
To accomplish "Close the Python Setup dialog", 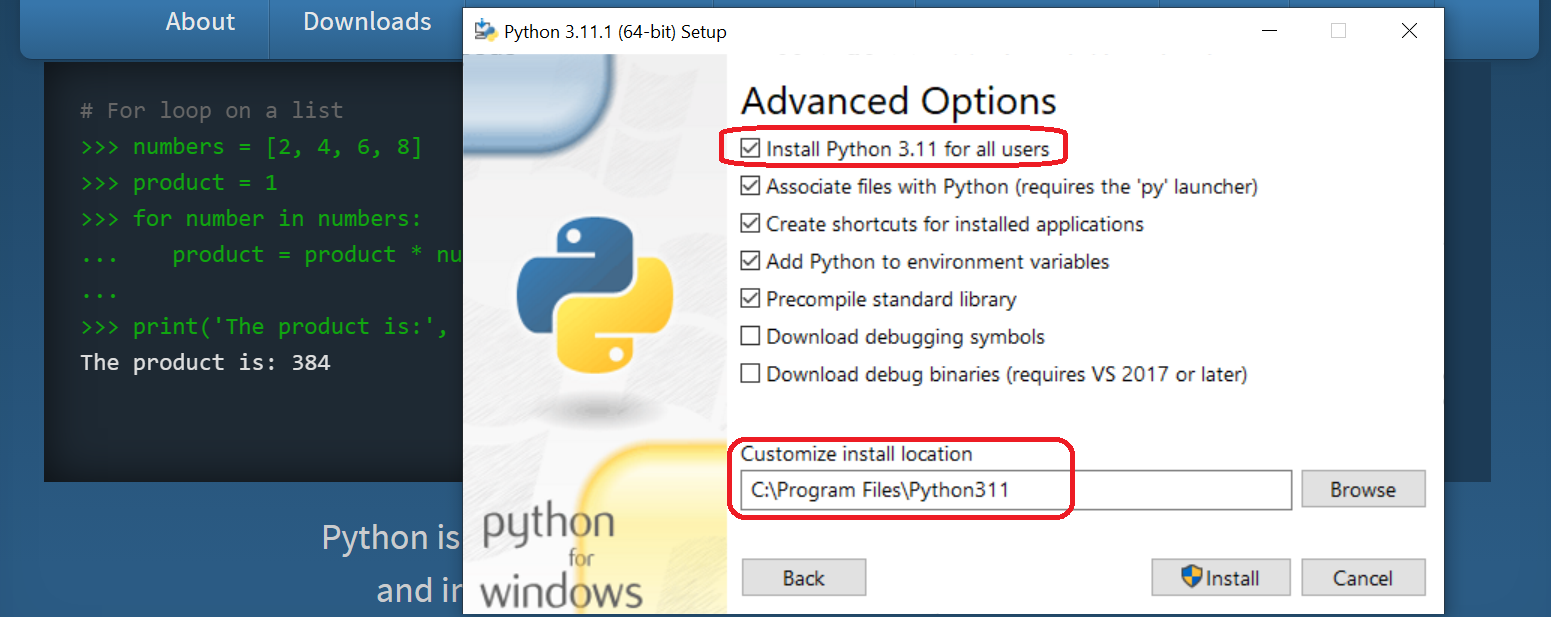I will [1409, 31].
